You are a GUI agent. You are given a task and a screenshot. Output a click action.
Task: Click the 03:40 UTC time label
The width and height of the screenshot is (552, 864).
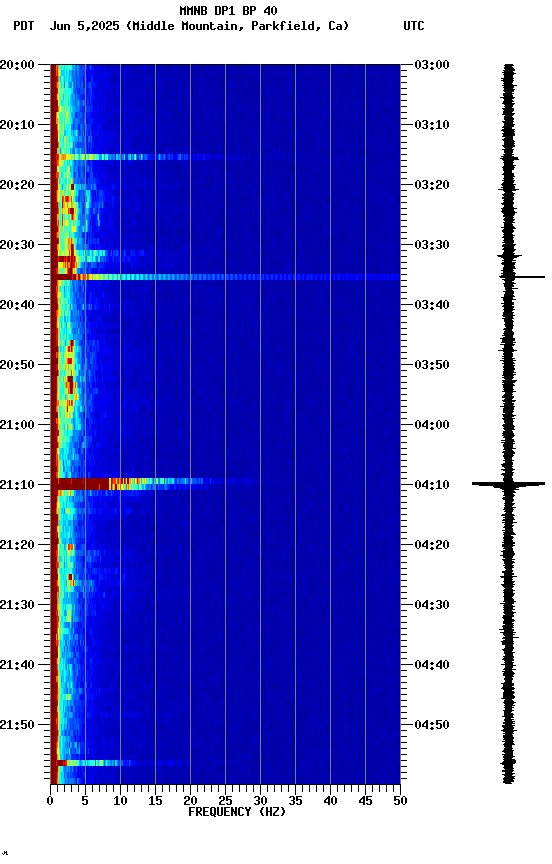click(432, 305)
